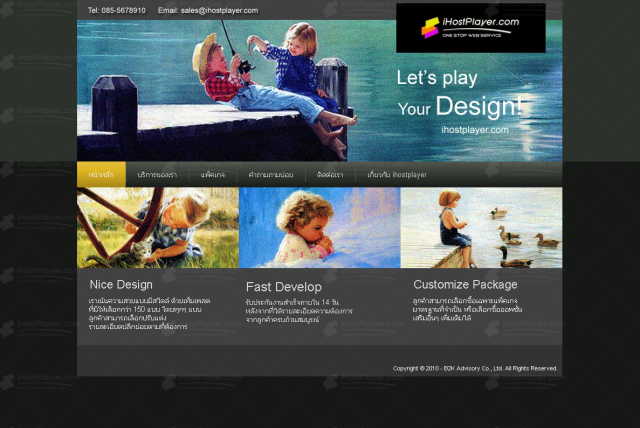This screenshot has height=428, width=640.
Task: Click the sales@ihostplayer.com email link
Action: (x=219, y=11)
